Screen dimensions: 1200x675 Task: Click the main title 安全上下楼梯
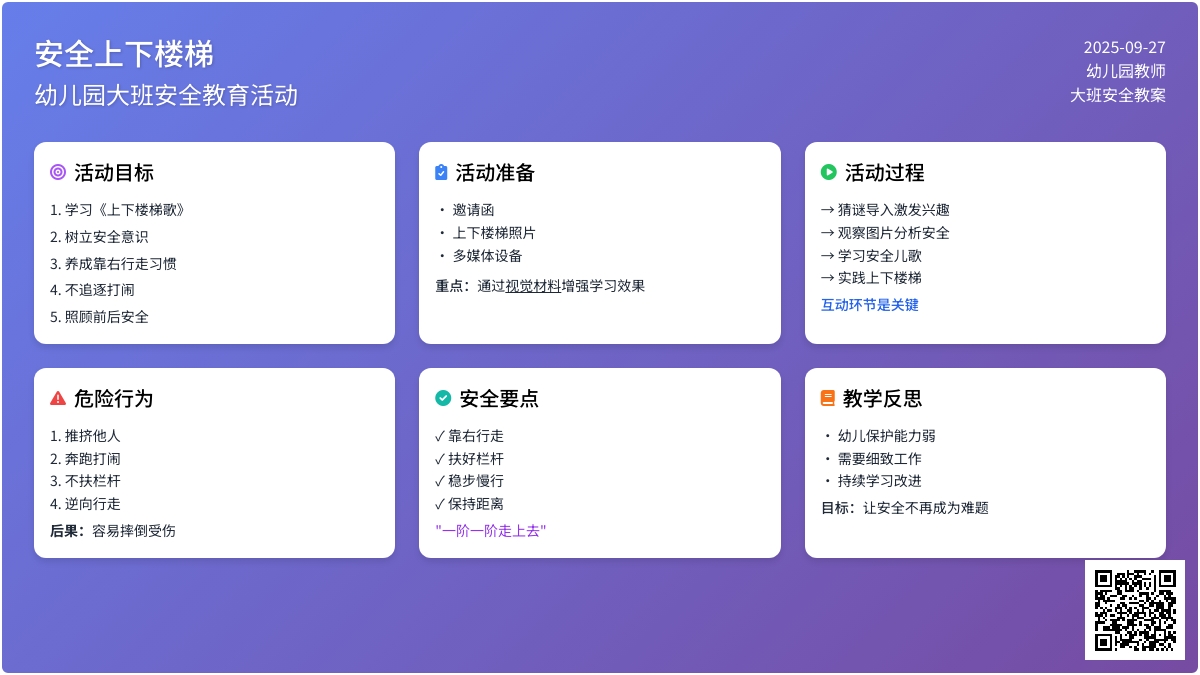(124, 54)
